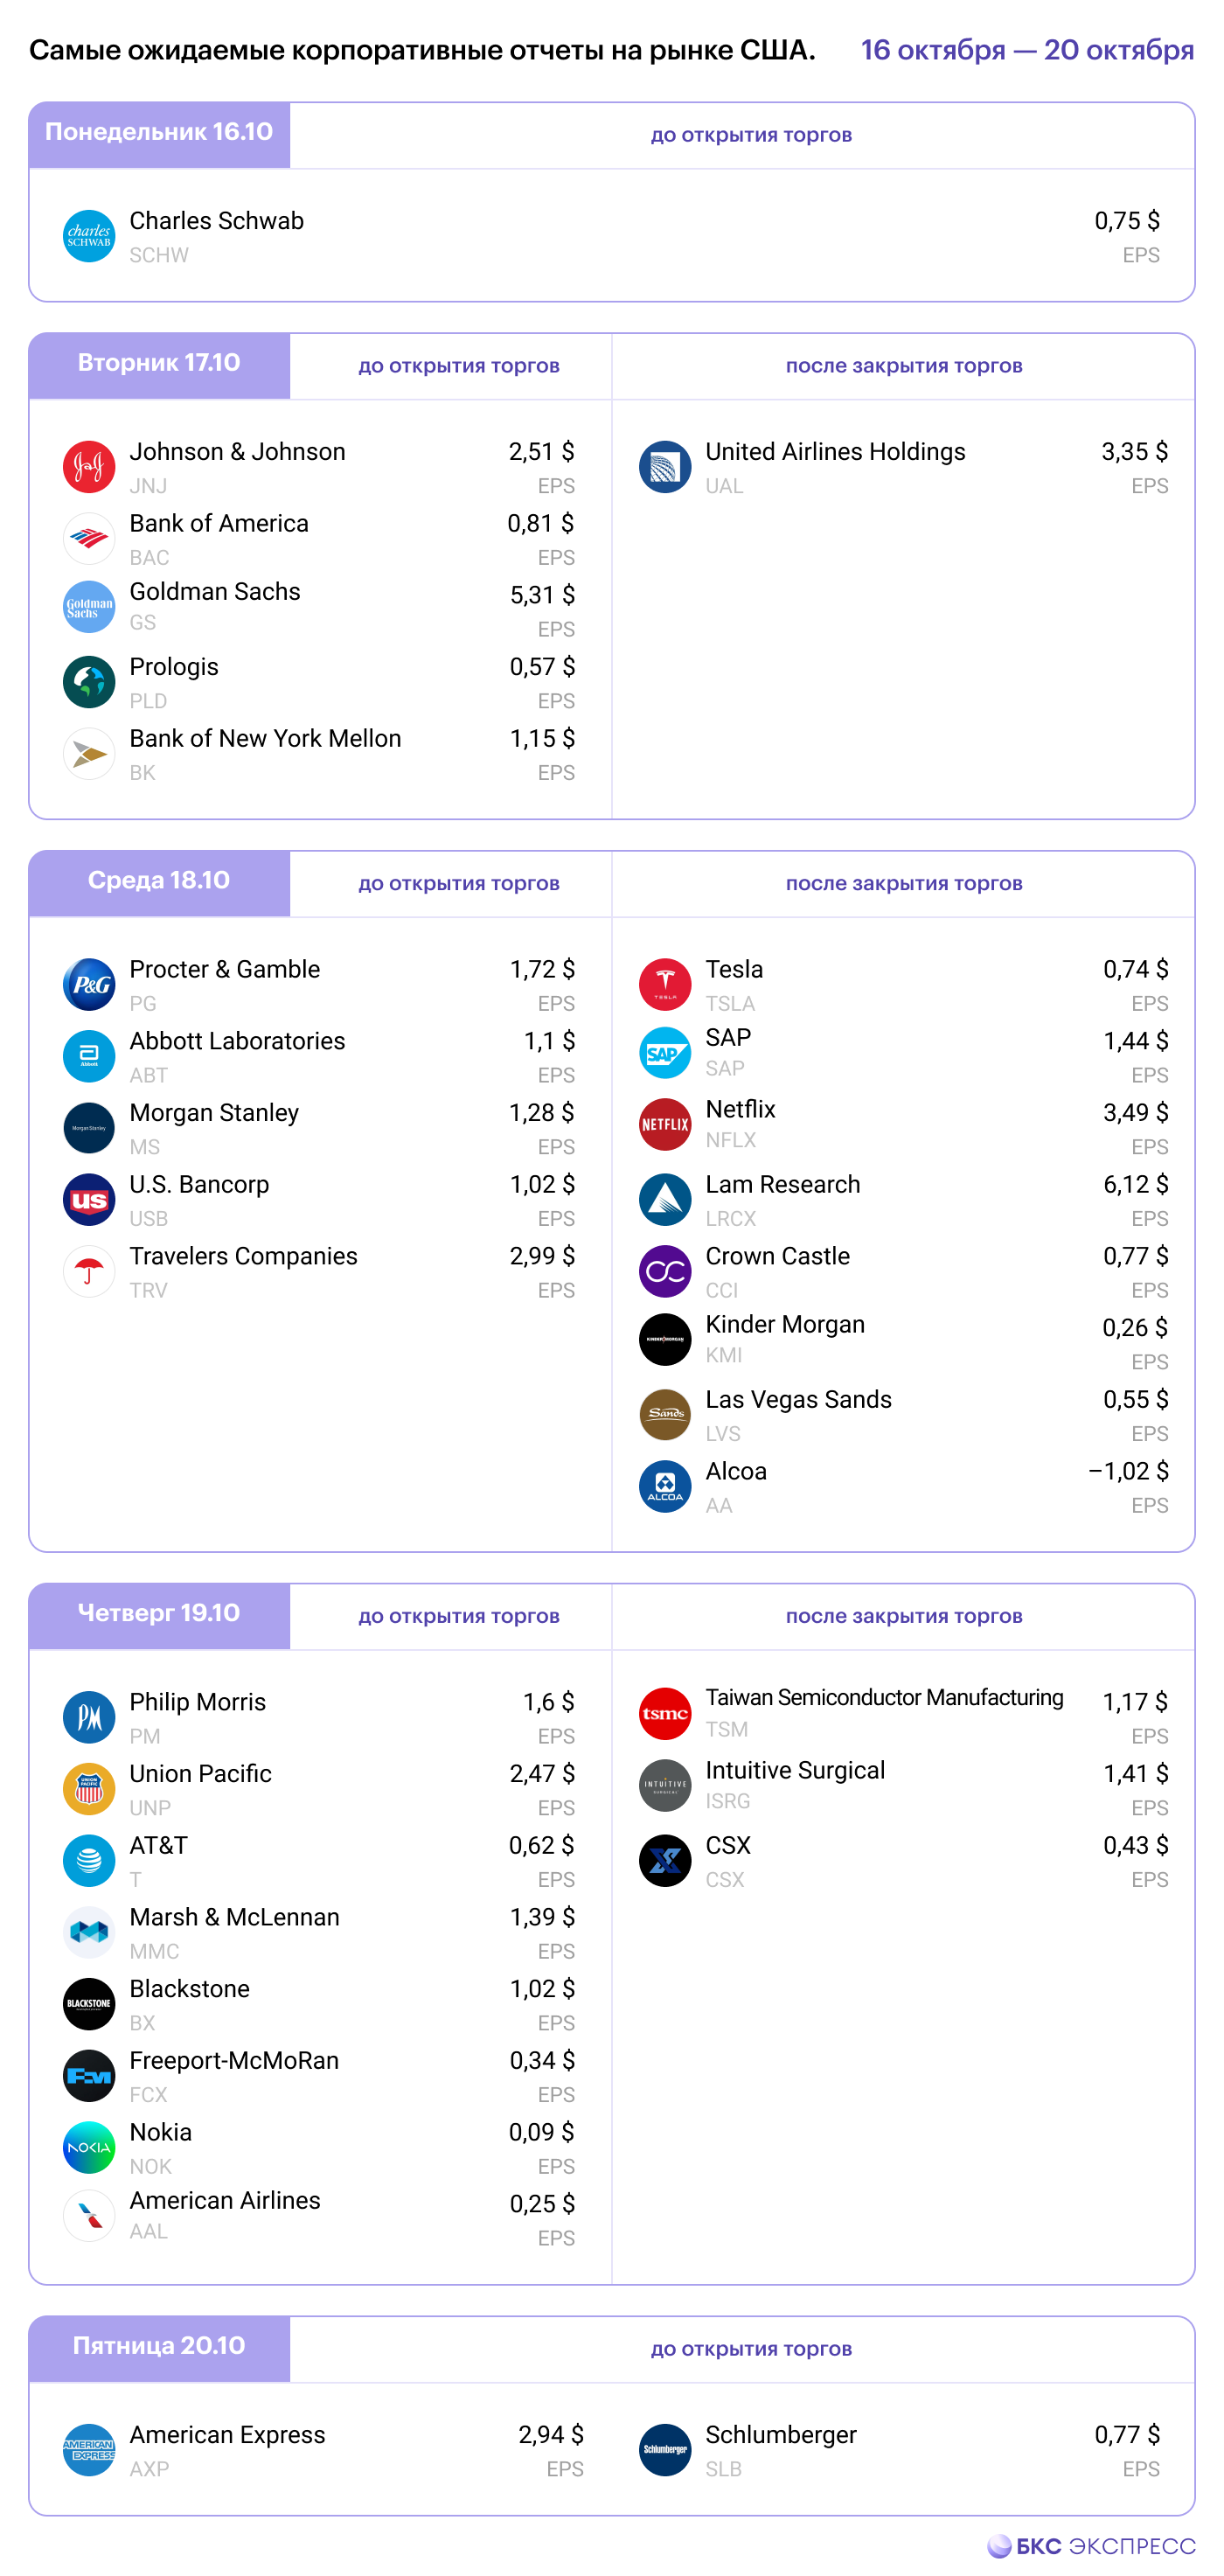Click the Kinder Morgan black logo

point(665,1340)
